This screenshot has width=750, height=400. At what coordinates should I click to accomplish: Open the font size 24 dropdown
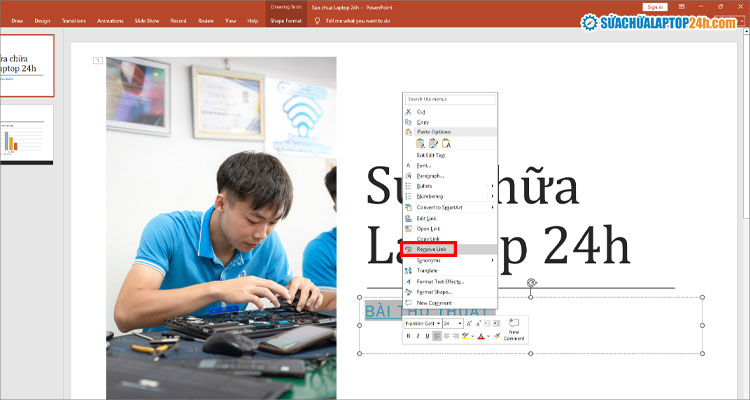click(460, 324)
